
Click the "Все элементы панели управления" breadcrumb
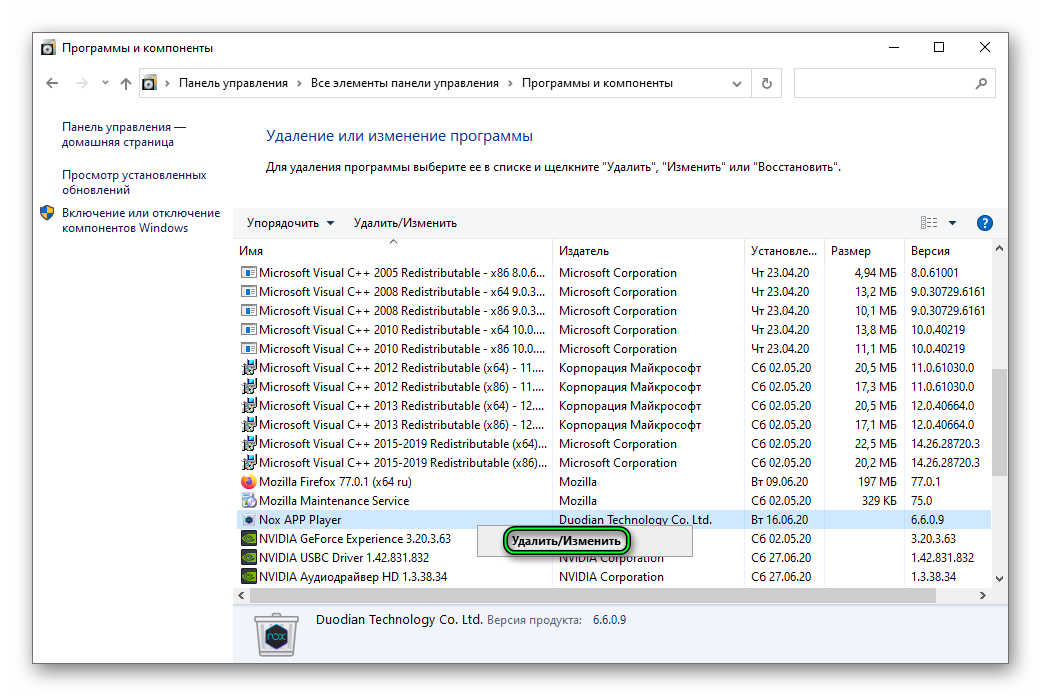[x=404, y=83]
